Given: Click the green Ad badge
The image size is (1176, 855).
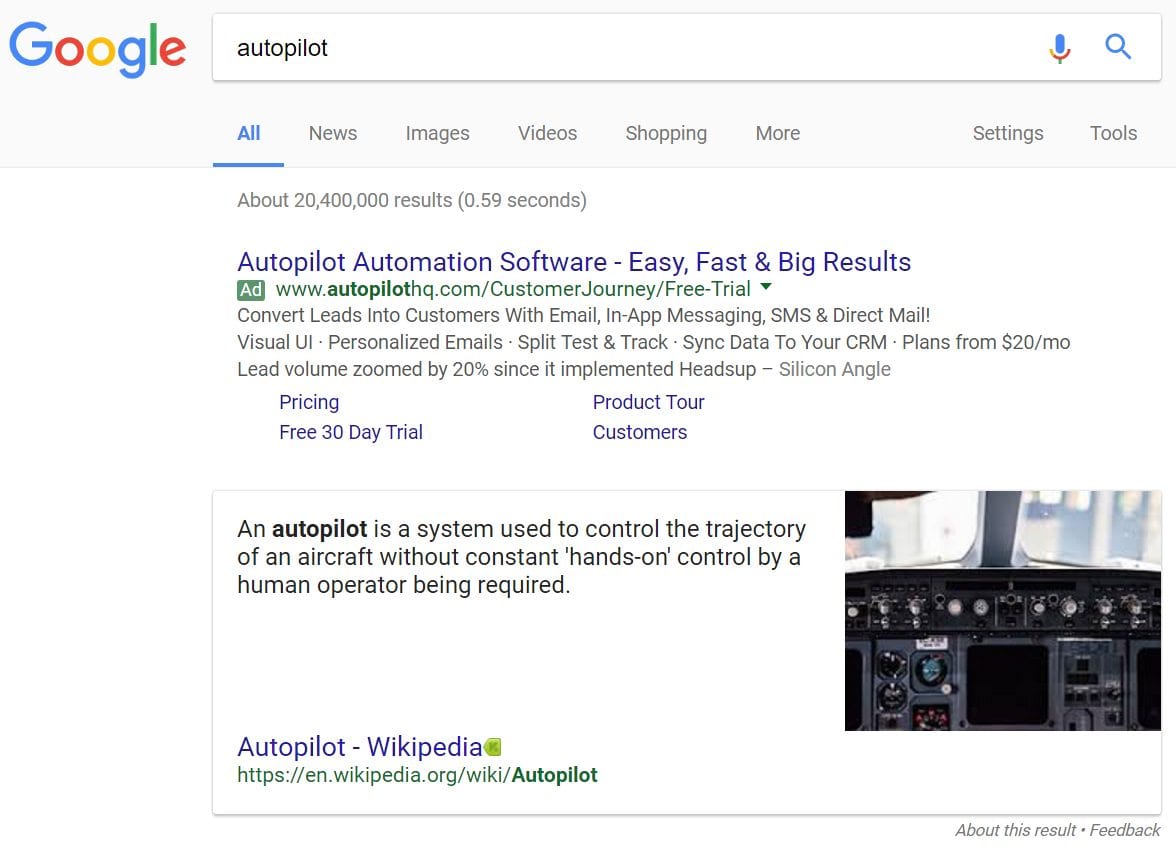Looking at the screenshot, I should [250, 290].
